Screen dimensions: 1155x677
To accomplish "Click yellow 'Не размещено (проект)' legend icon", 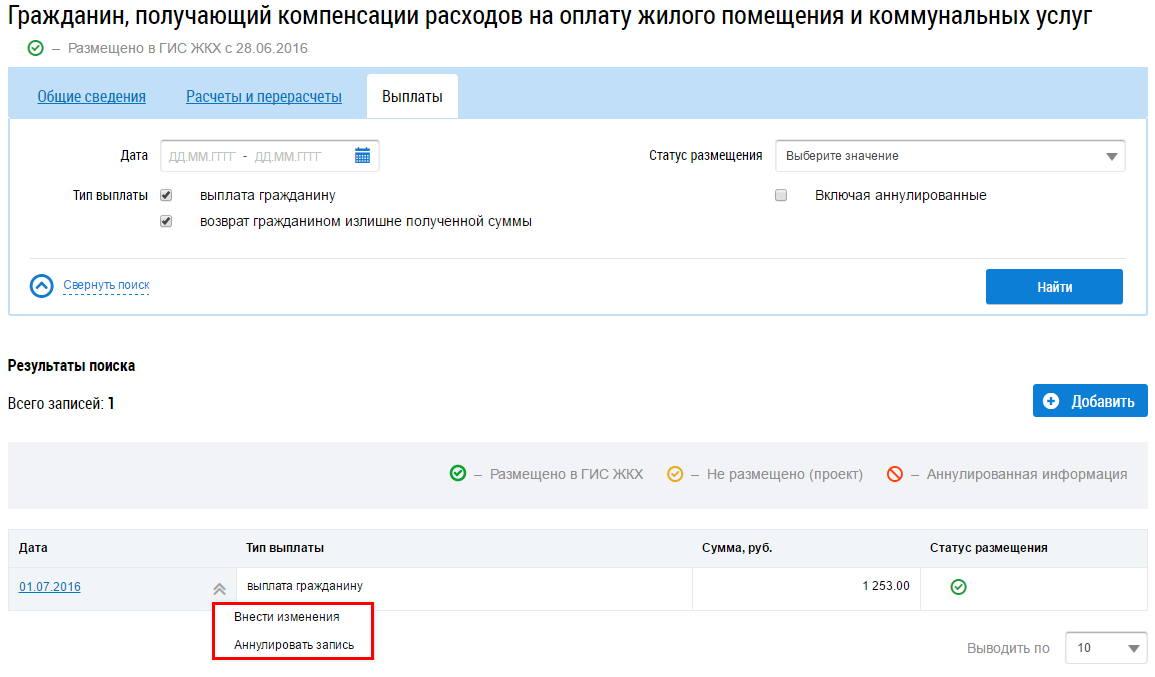I will click(675, 474).
